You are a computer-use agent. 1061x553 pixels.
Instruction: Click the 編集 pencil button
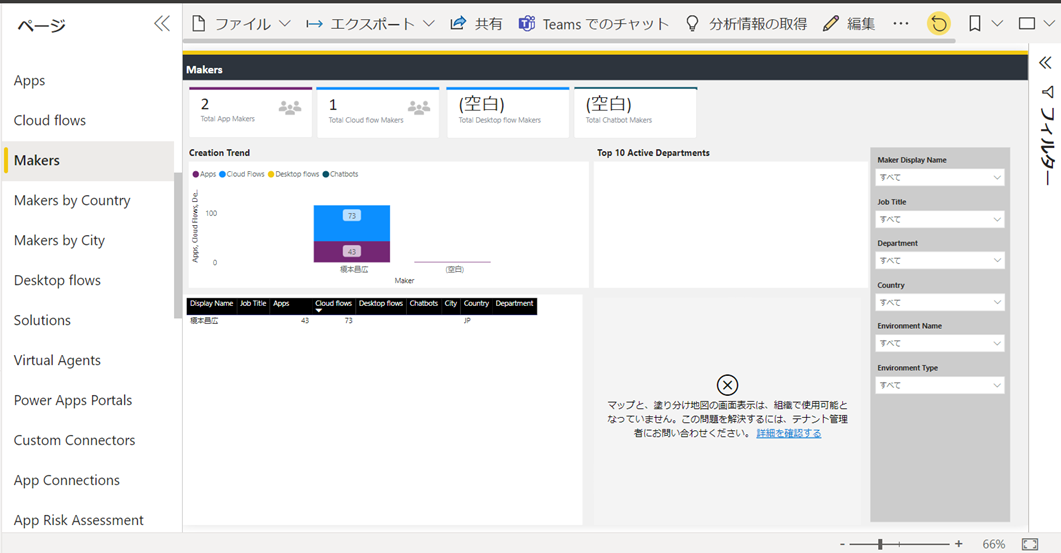point(849,24)
